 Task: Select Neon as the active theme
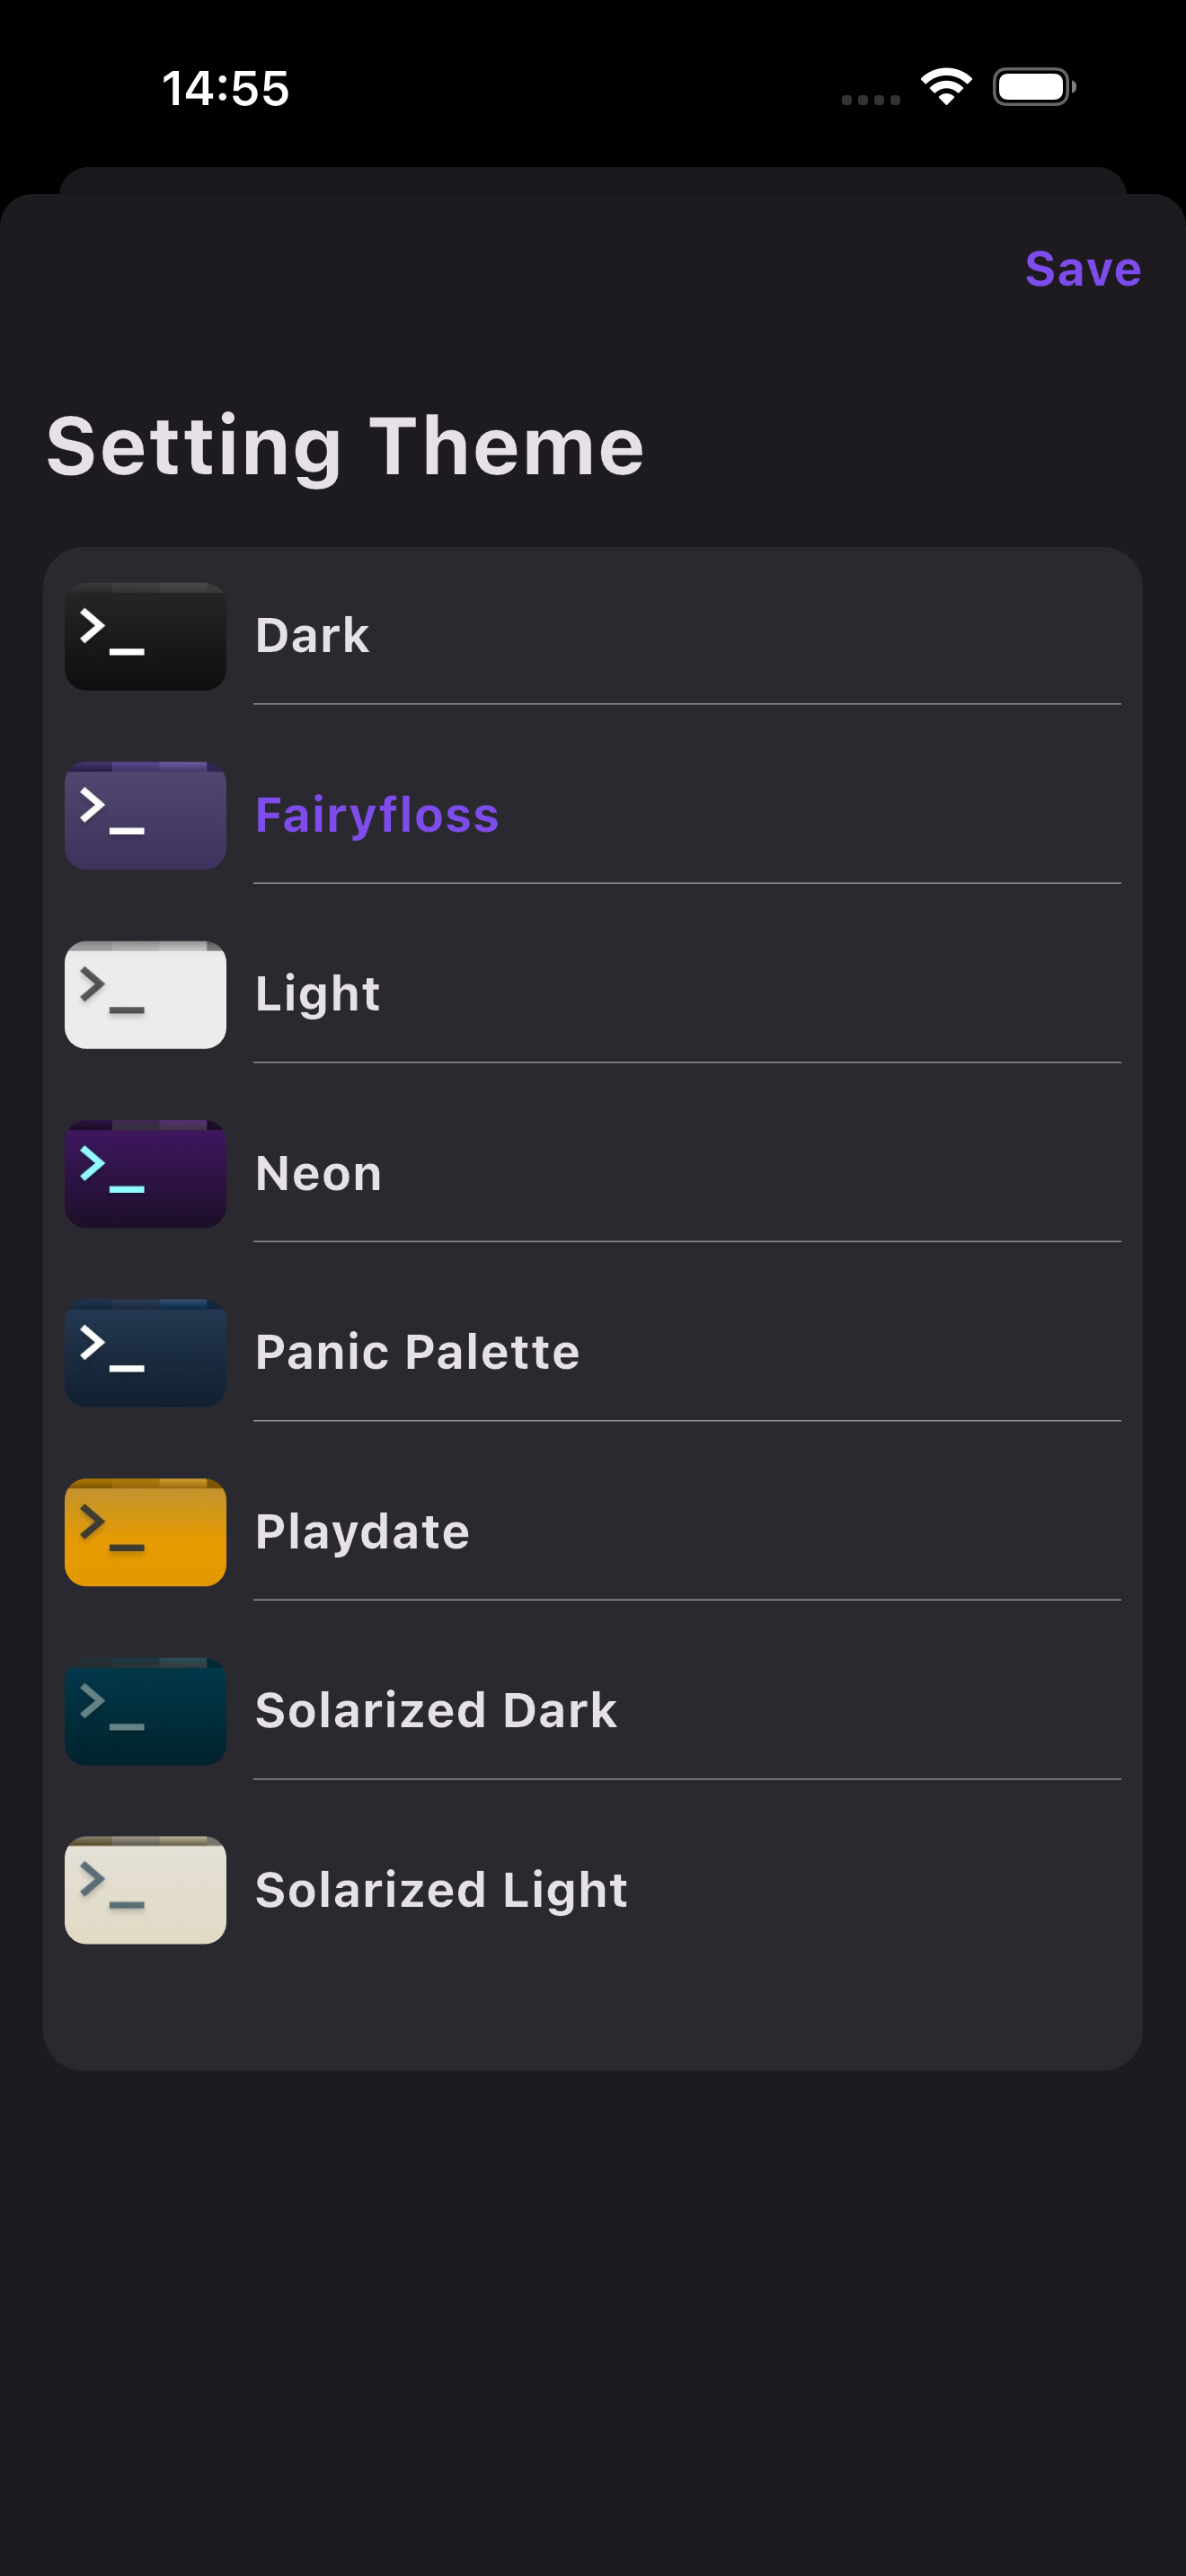tap(317, 1174)
